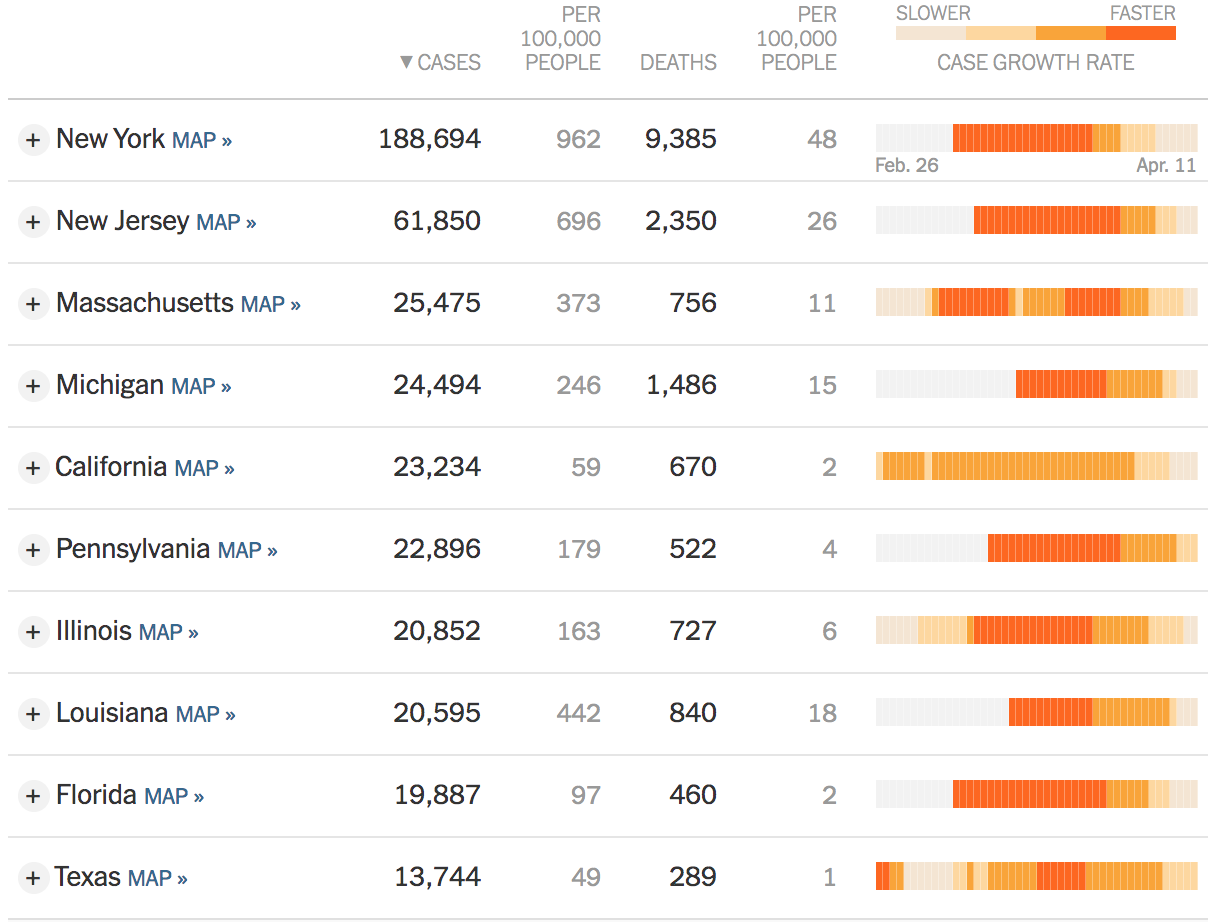Viewport: 1212px width, 922px height.
Task: Click the plus icon beside Michigan
Action: pos(33,386)
